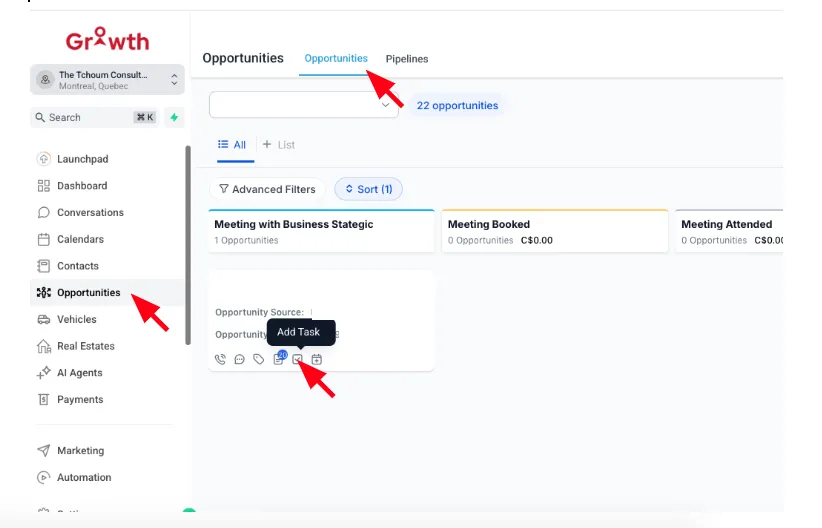822x528 pixels.
Task: Click the green lightning bolt quick action icon
Action: [174, 117]
